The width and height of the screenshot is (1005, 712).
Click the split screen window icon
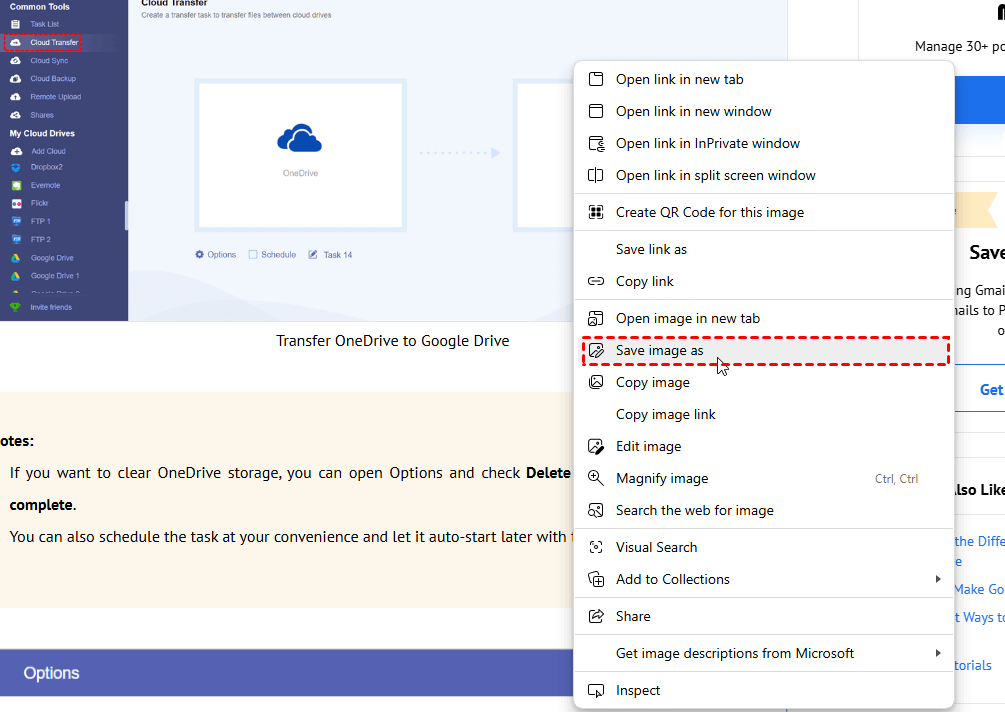pyautogui.click(x=595, y=175)
